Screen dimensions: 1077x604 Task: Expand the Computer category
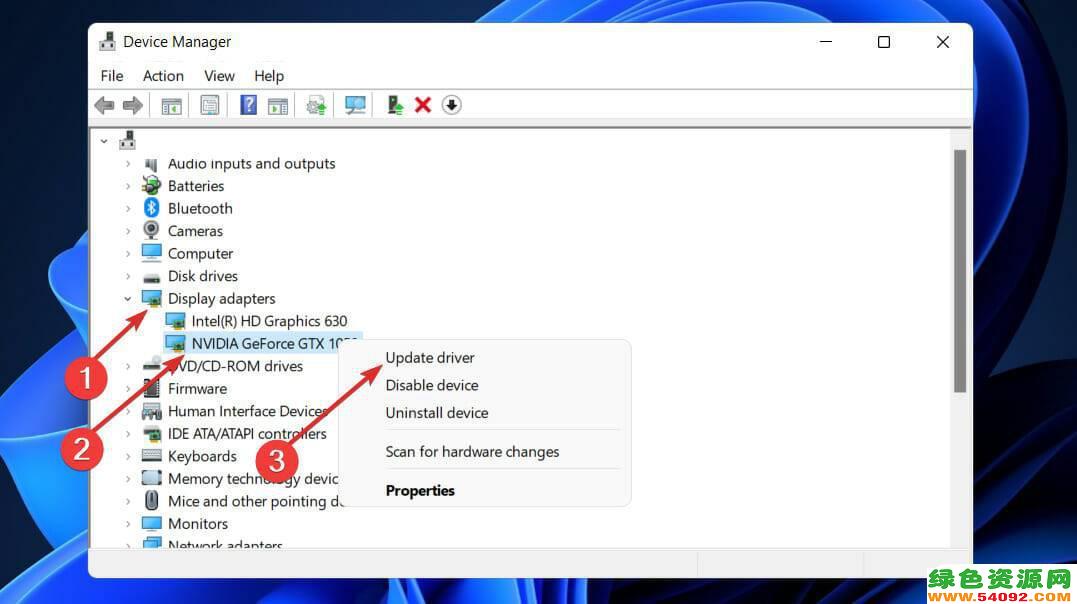click(128, 254)
